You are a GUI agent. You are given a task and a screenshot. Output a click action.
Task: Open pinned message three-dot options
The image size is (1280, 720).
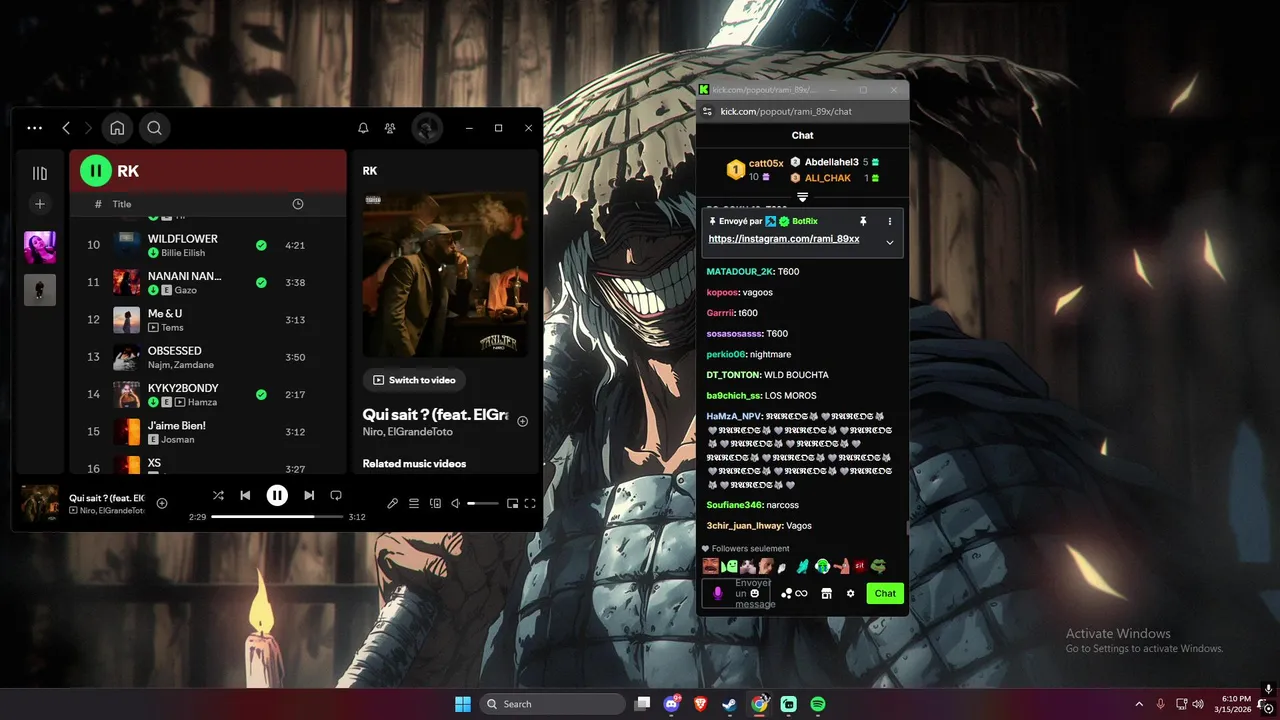click(889, 221)
